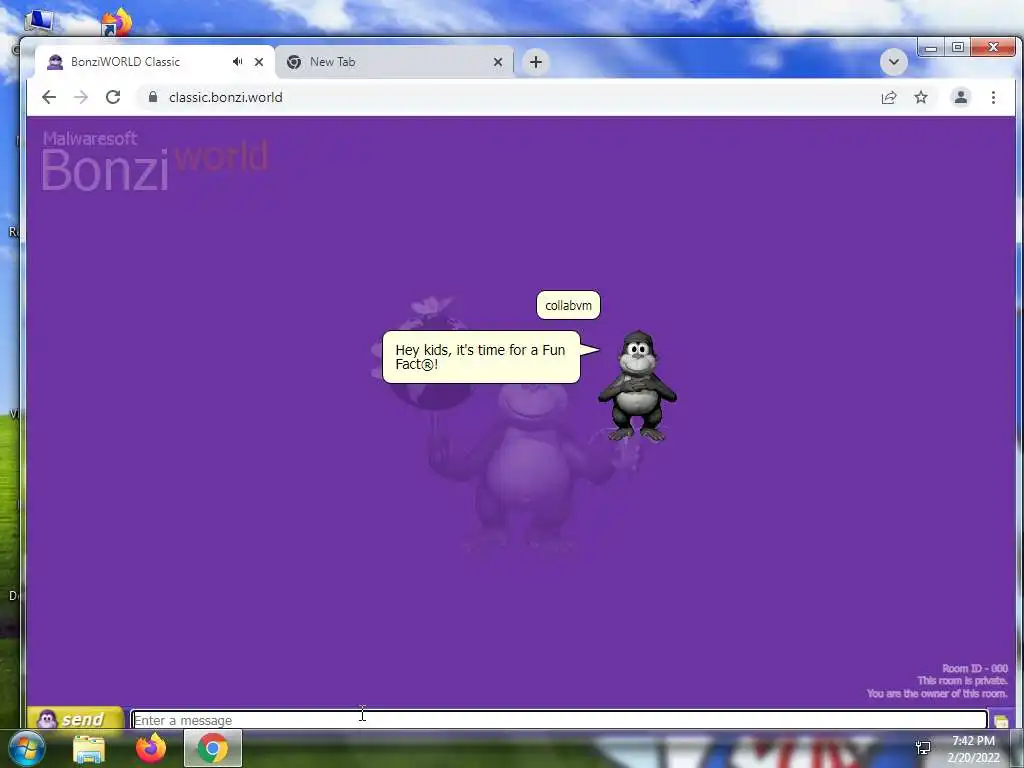The height and width of the screenshot is (768, 1024).
Task: Click the yellow icon right of message box
Action: (1001, 721)
